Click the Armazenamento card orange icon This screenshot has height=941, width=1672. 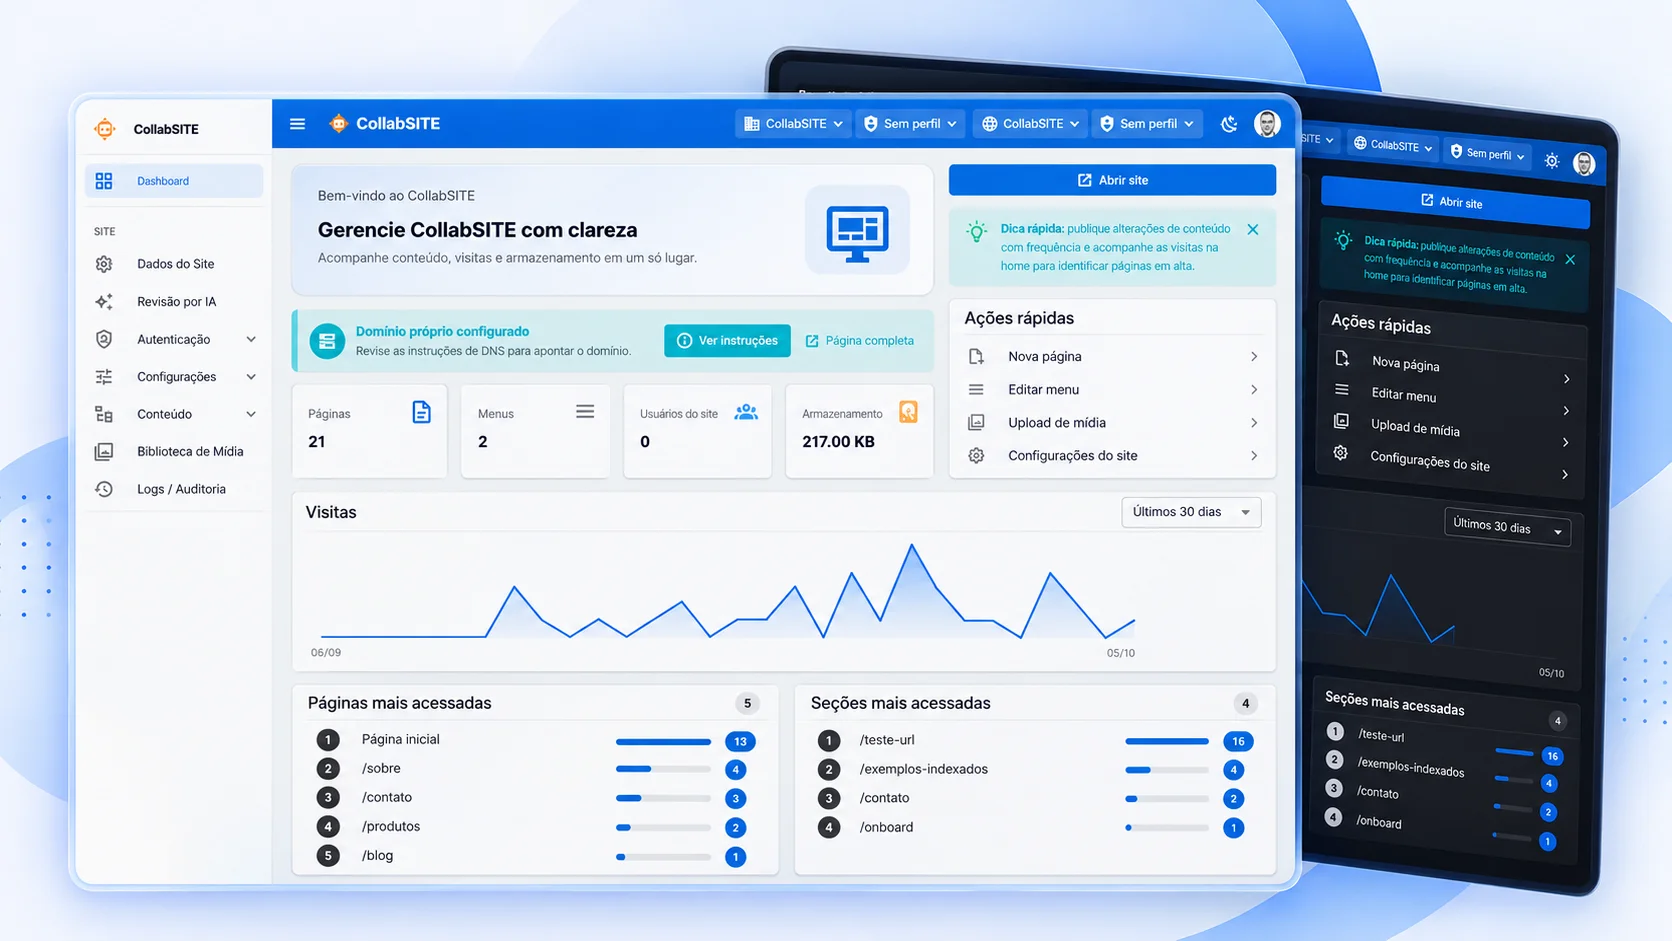[908, 412]
